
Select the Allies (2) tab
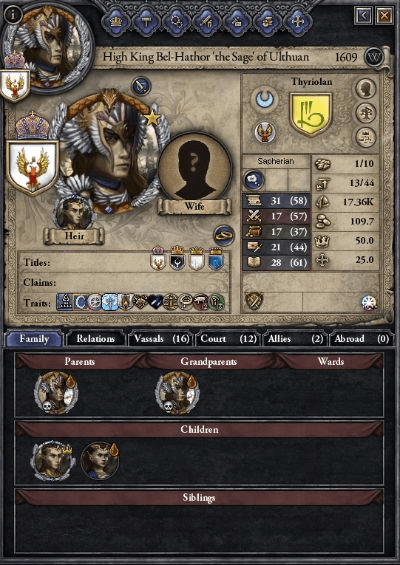(x=295, y=339)
